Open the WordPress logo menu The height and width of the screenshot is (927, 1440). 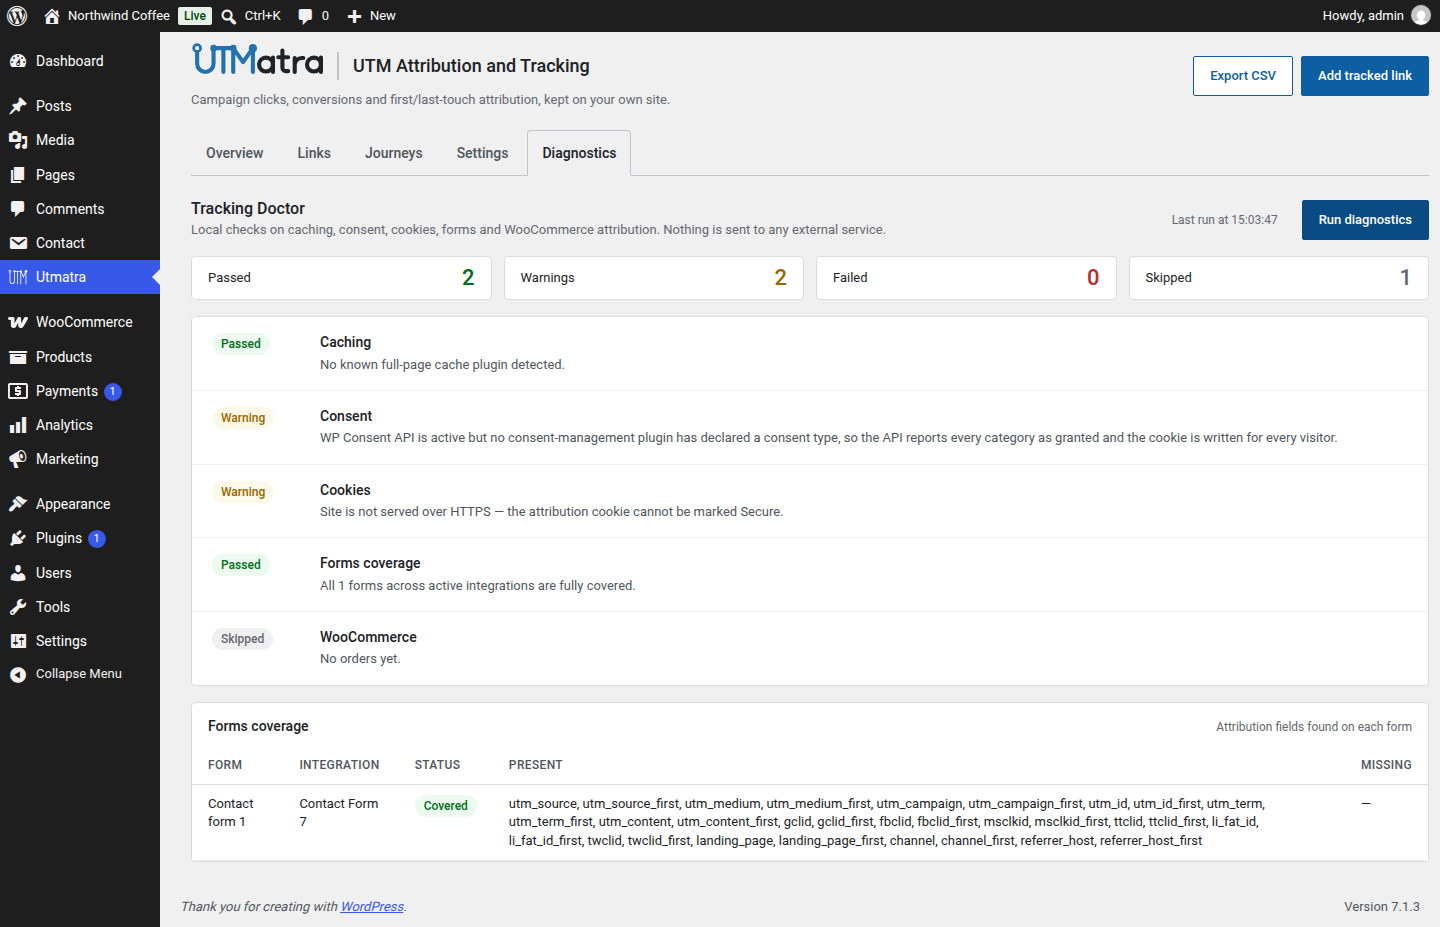17,16
